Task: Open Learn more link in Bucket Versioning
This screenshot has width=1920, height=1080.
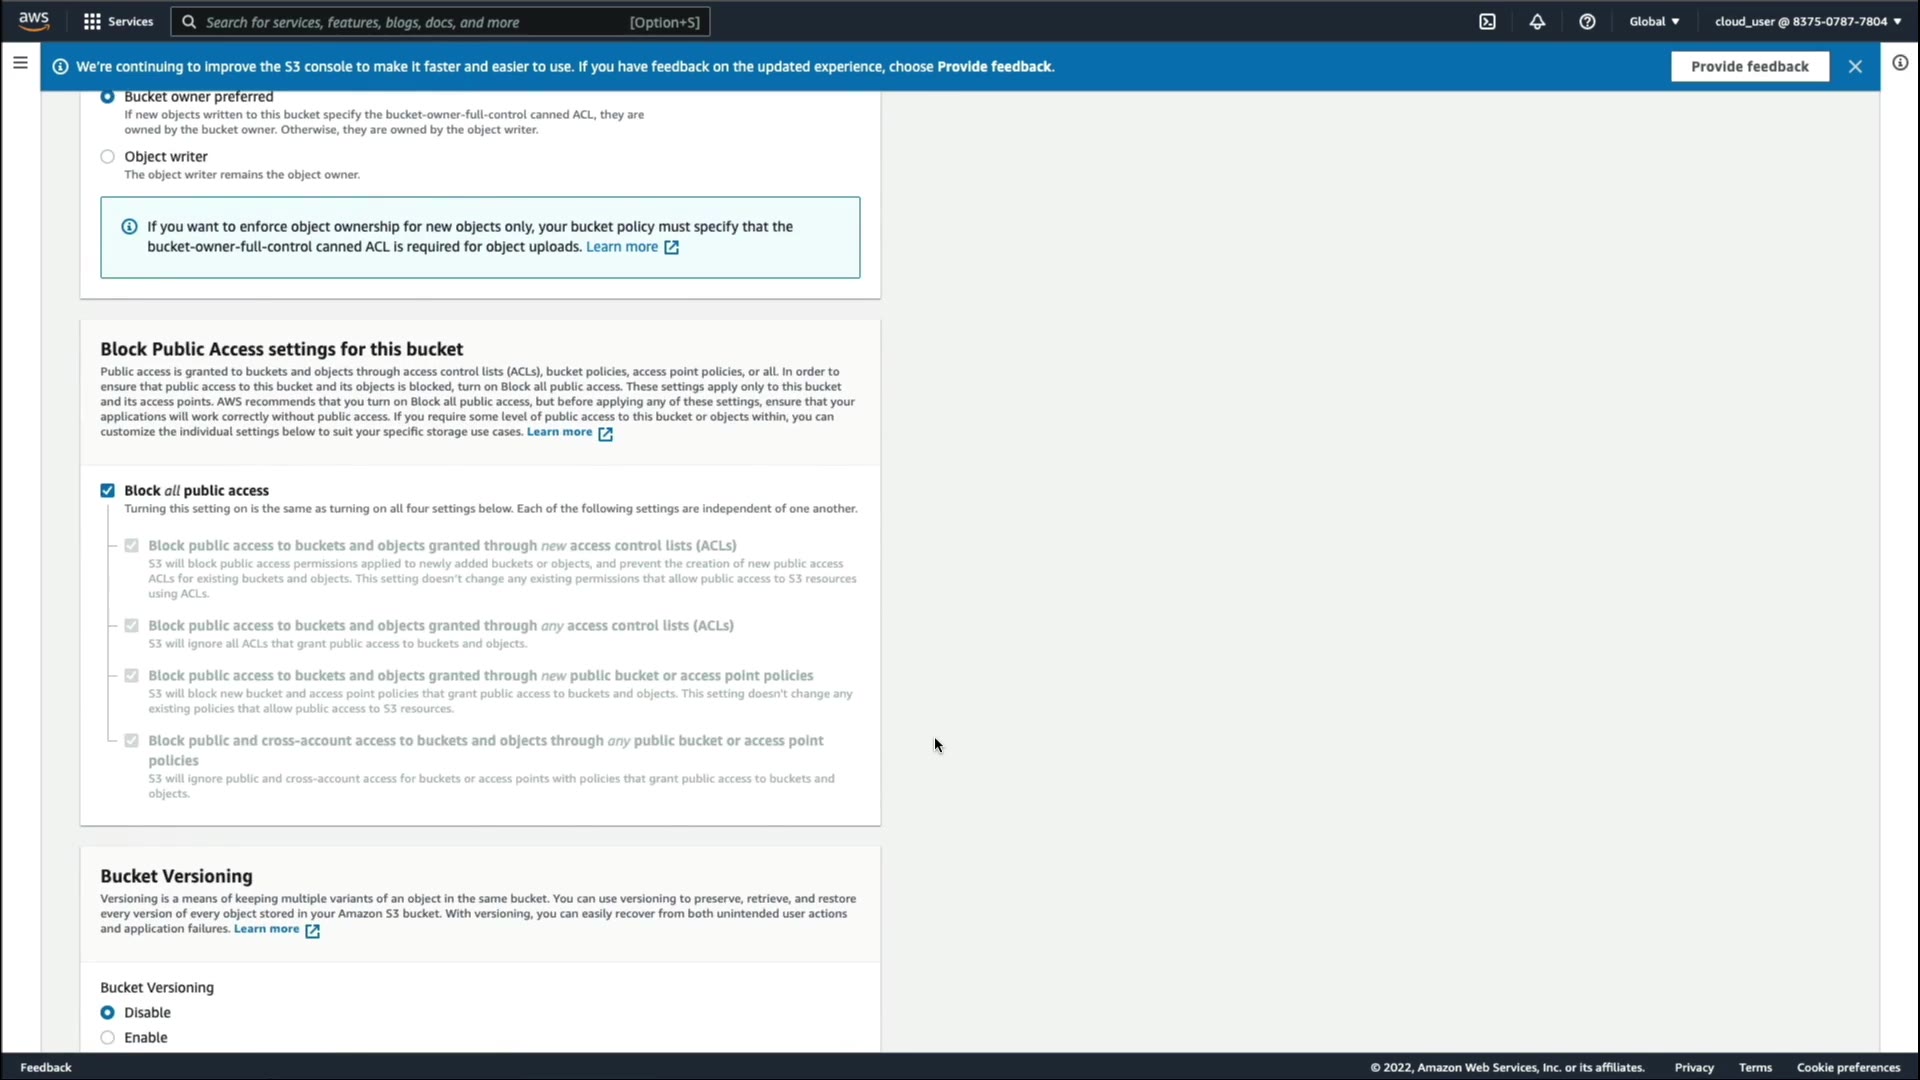Action: coord(266,929)
